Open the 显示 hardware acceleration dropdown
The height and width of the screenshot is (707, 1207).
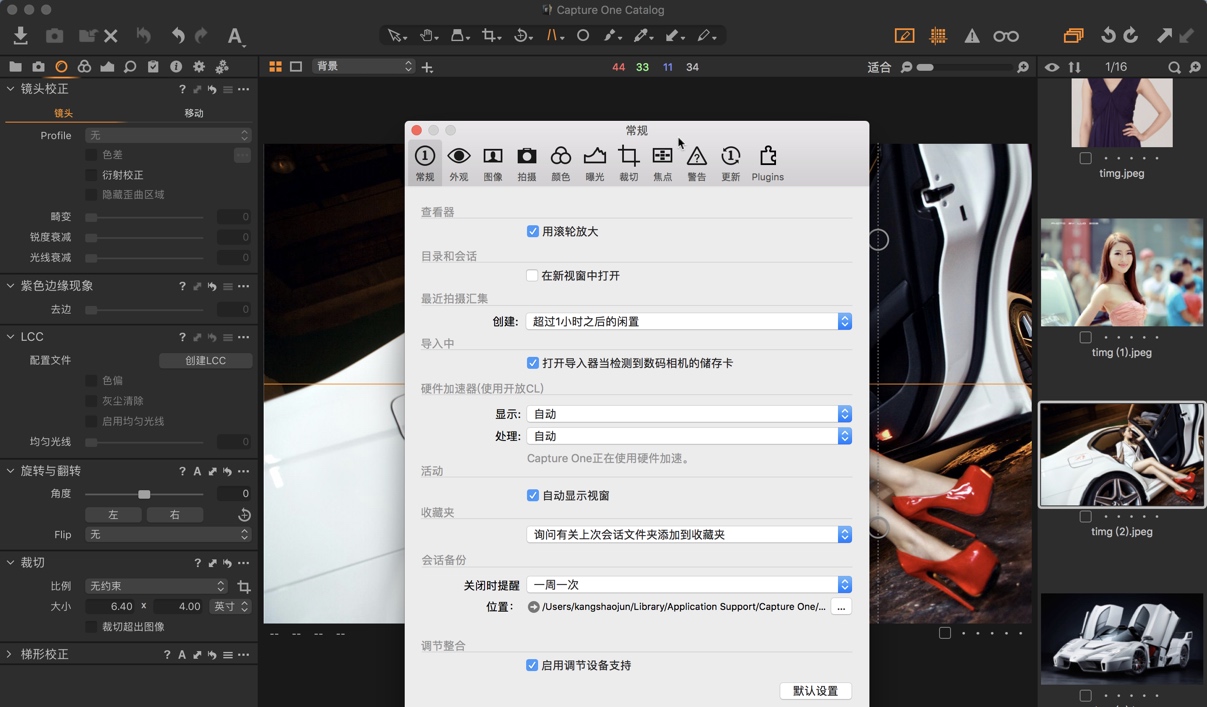[x=688, y=413]
